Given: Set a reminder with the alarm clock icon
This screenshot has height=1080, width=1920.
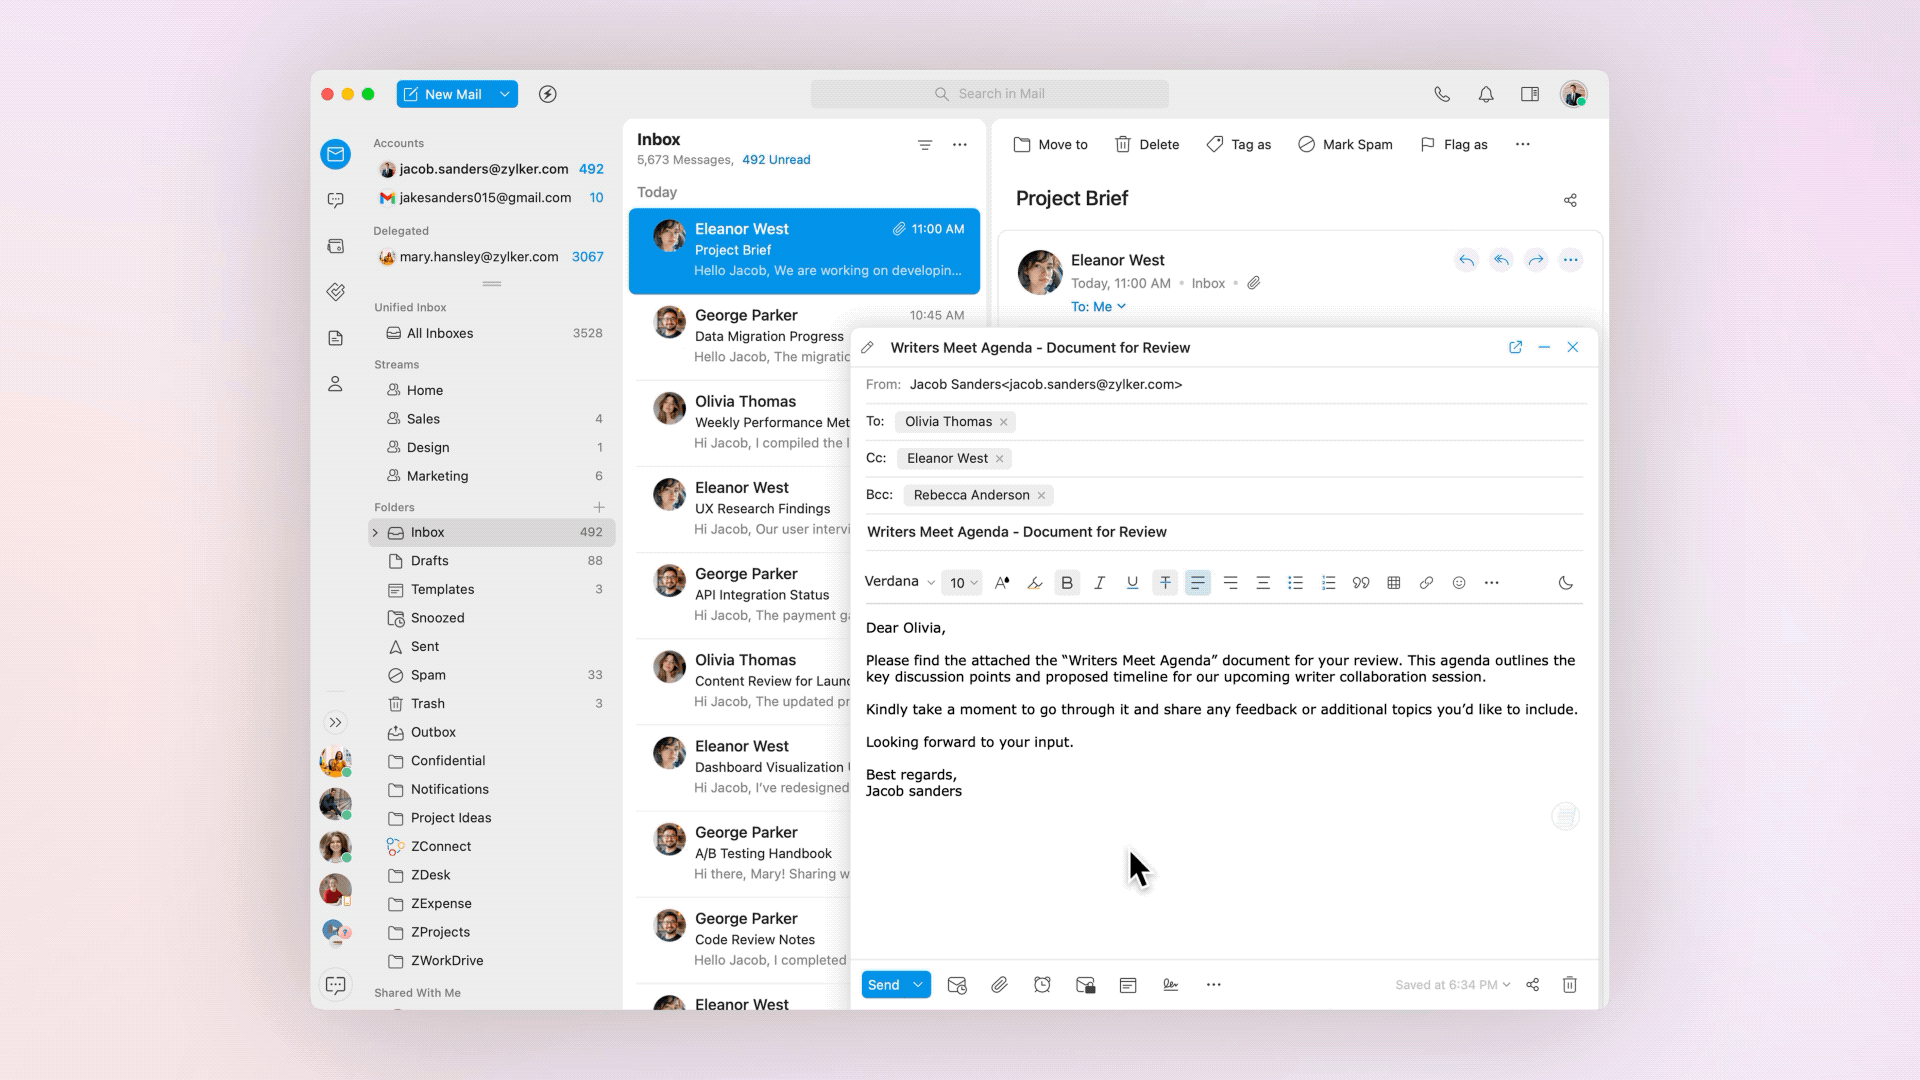Looking at the screenshot, I should click(x=1042, y=985).
